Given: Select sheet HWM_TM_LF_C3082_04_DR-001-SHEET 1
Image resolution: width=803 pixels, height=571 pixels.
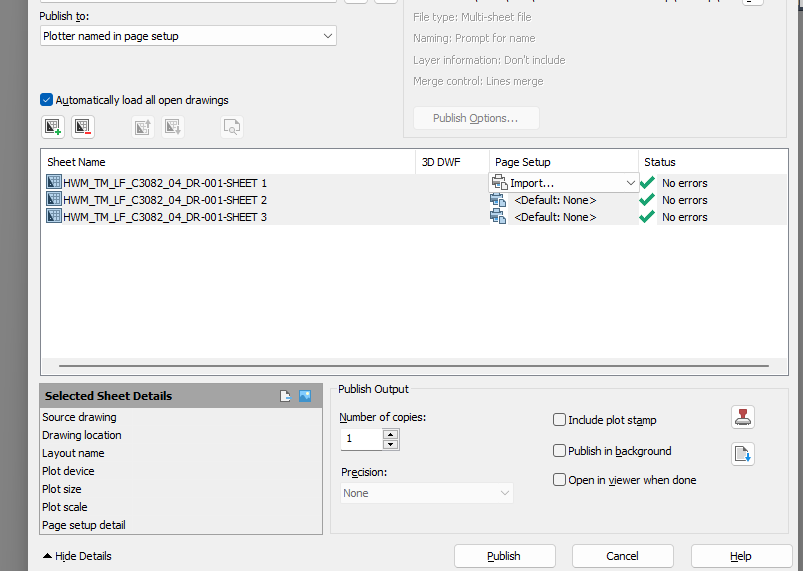Looking at the screenshot, I should pos(165,183).
